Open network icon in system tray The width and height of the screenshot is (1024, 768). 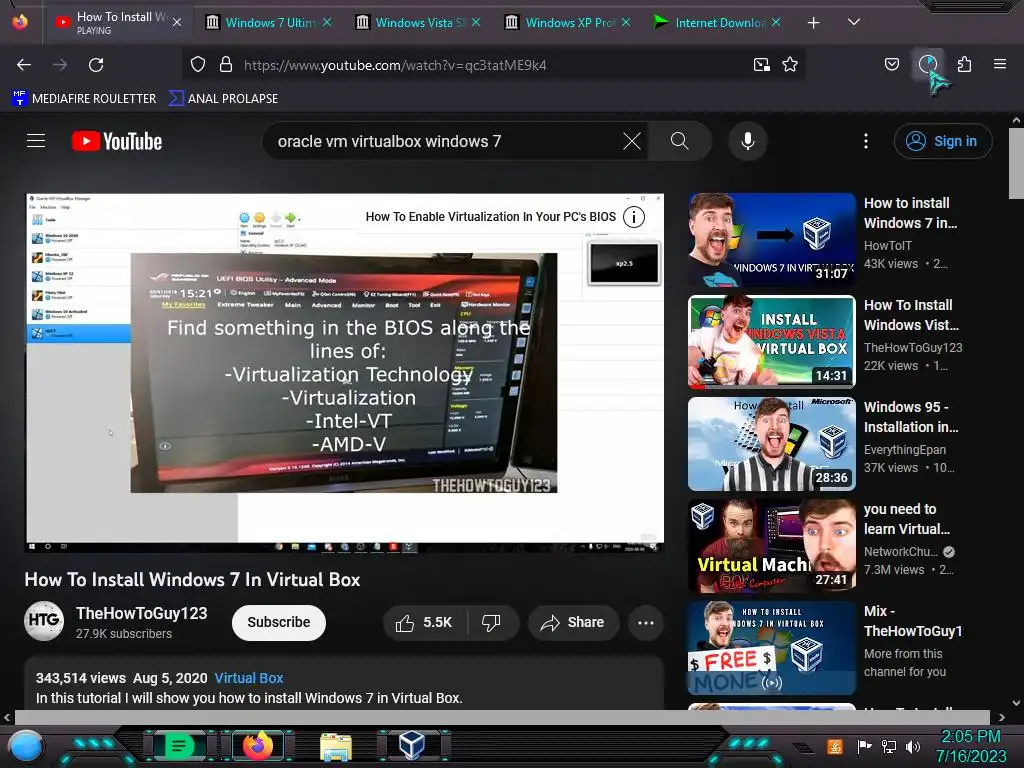click(889, 746)
